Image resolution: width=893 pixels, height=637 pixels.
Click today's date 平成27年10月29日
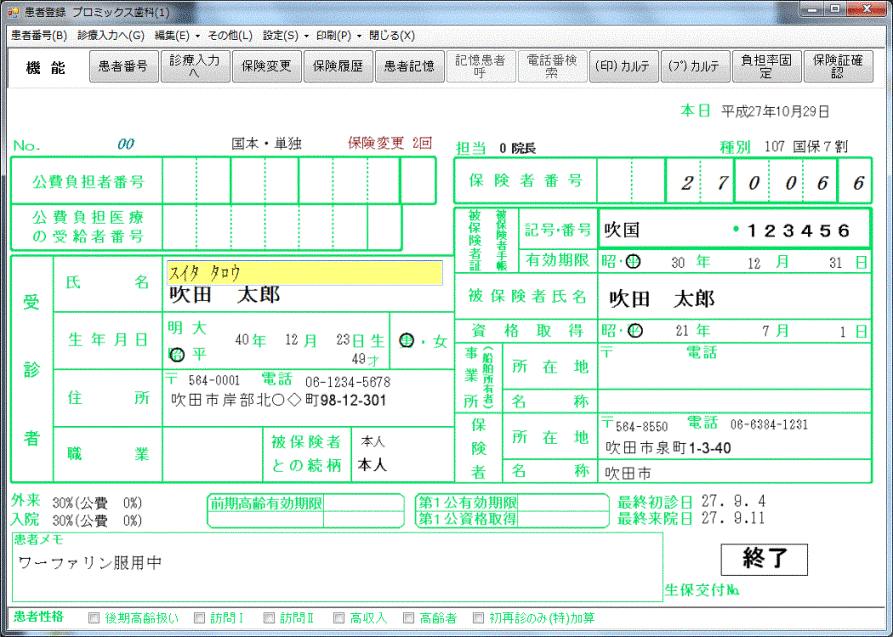[x=775, y=112]
